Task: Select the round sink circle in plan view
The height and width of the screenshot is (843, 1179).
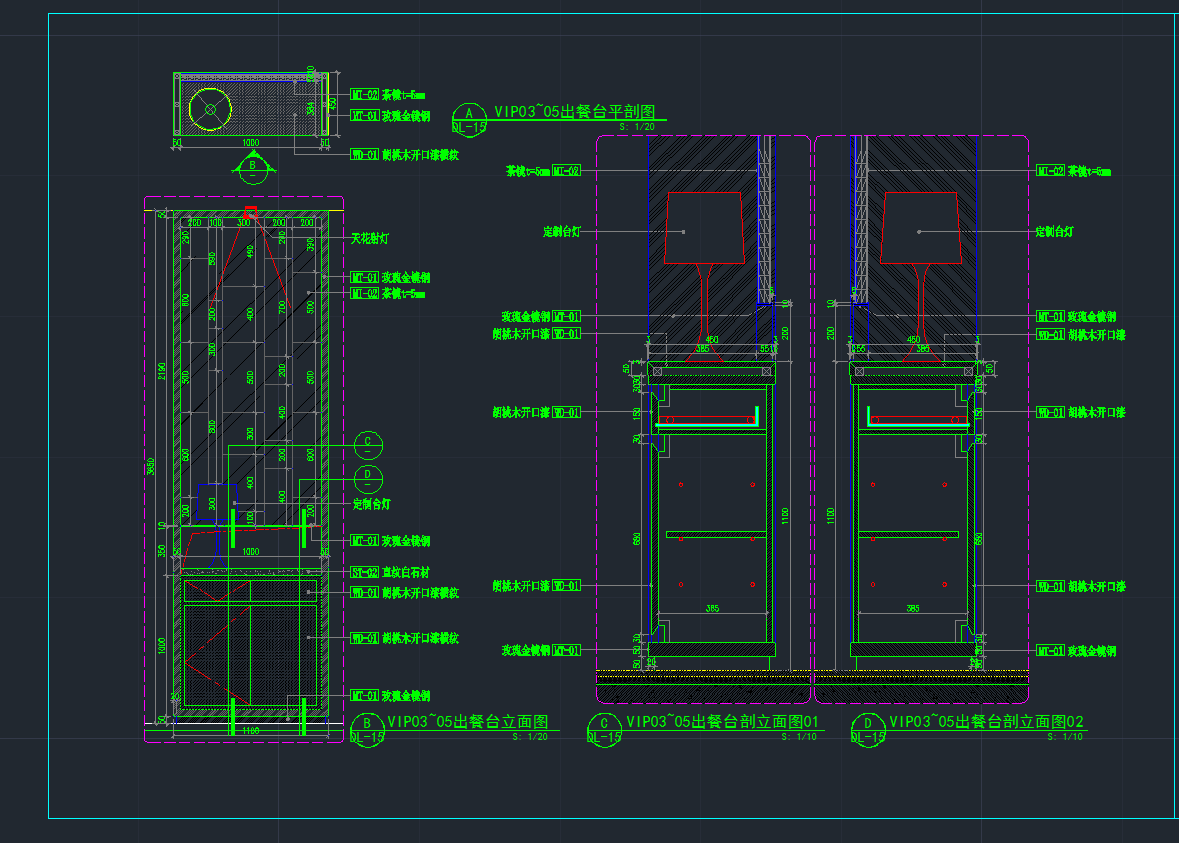Action: pyautogui.click(x=209, y=109)
